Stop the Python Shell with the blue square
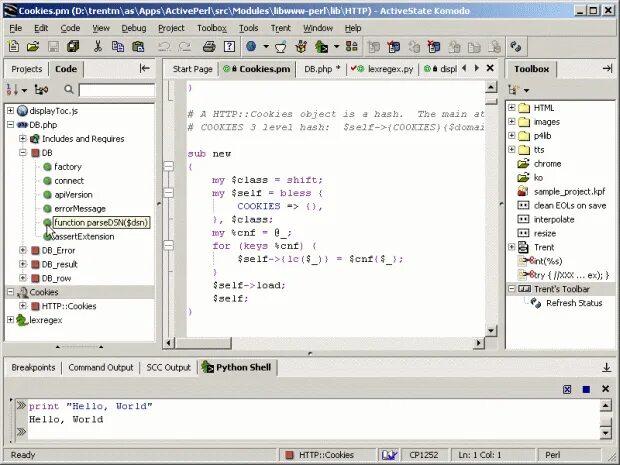 tap(586, 389)
